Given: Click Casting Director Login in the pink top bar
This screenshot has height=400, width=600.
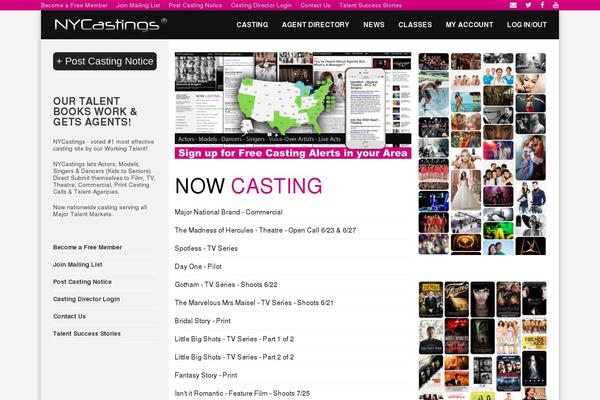Looking at the screenshot, I should point(261,5).
